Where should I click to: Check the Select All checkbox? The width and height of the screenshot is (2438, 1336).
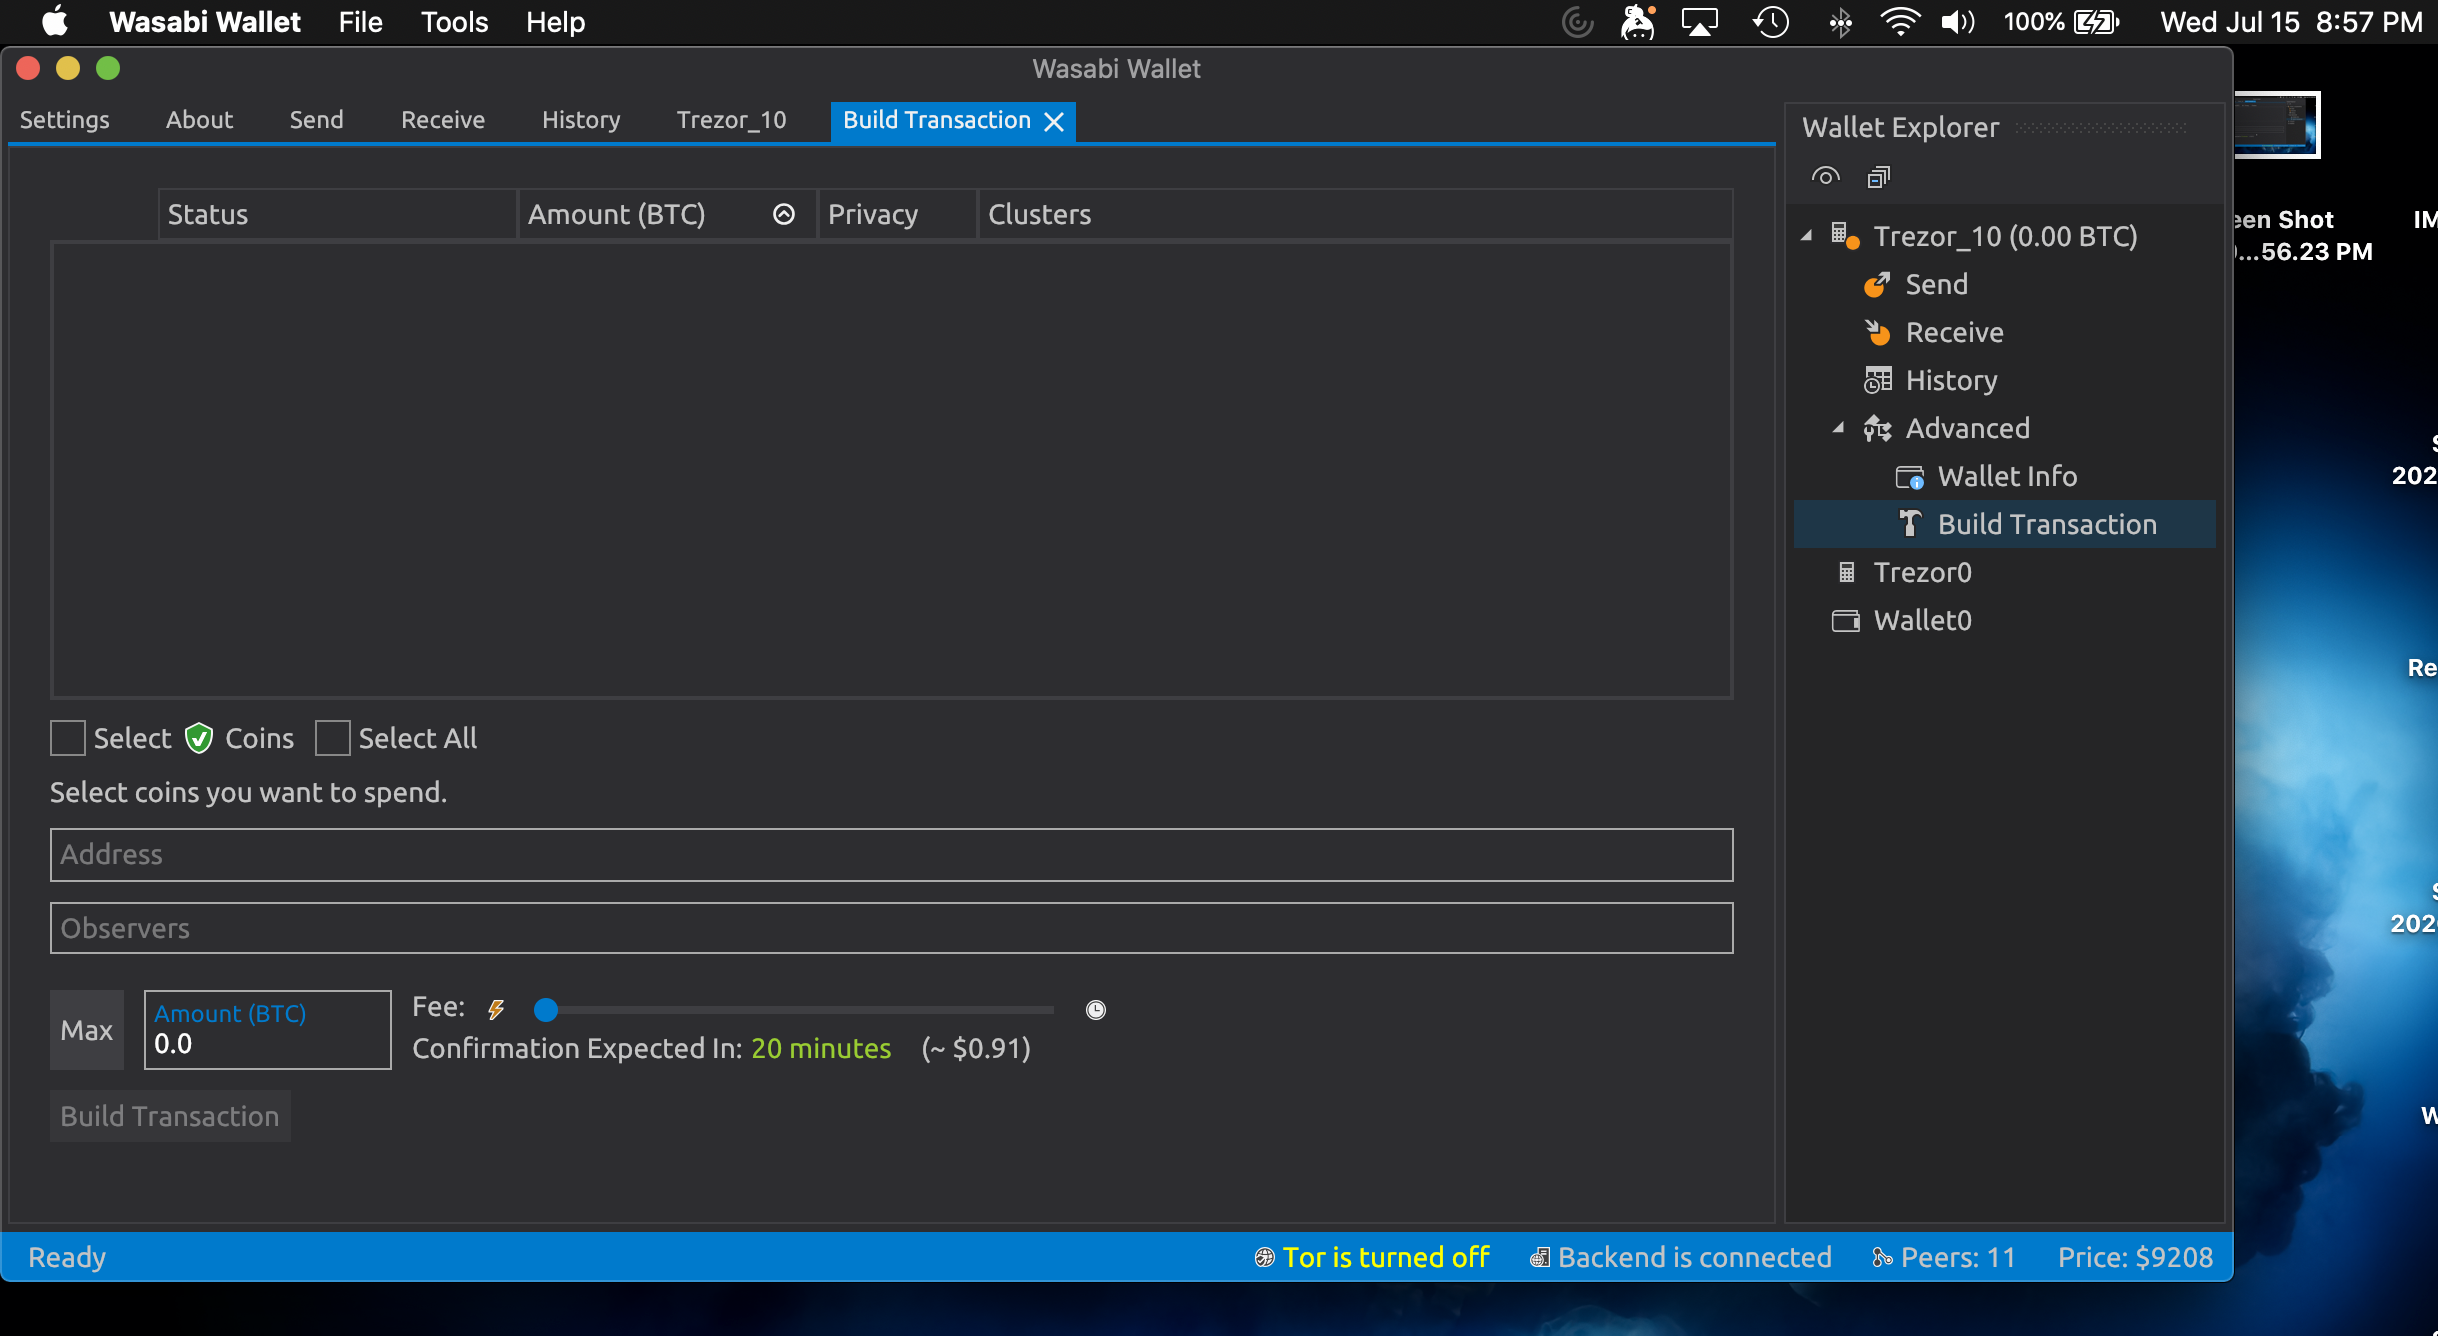332,739
